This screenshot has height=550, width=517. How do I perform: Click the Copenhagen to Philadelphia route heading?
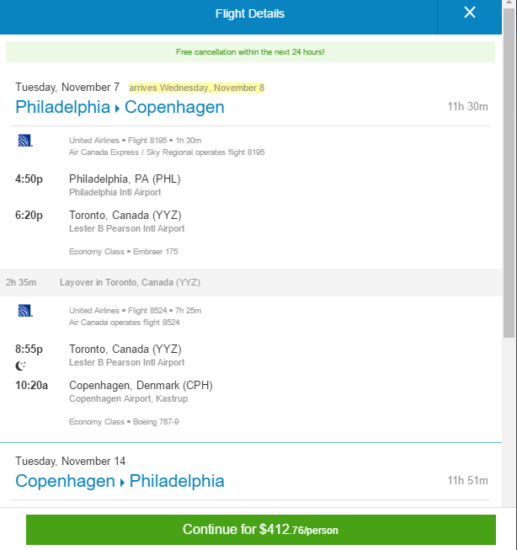point(120,481)
